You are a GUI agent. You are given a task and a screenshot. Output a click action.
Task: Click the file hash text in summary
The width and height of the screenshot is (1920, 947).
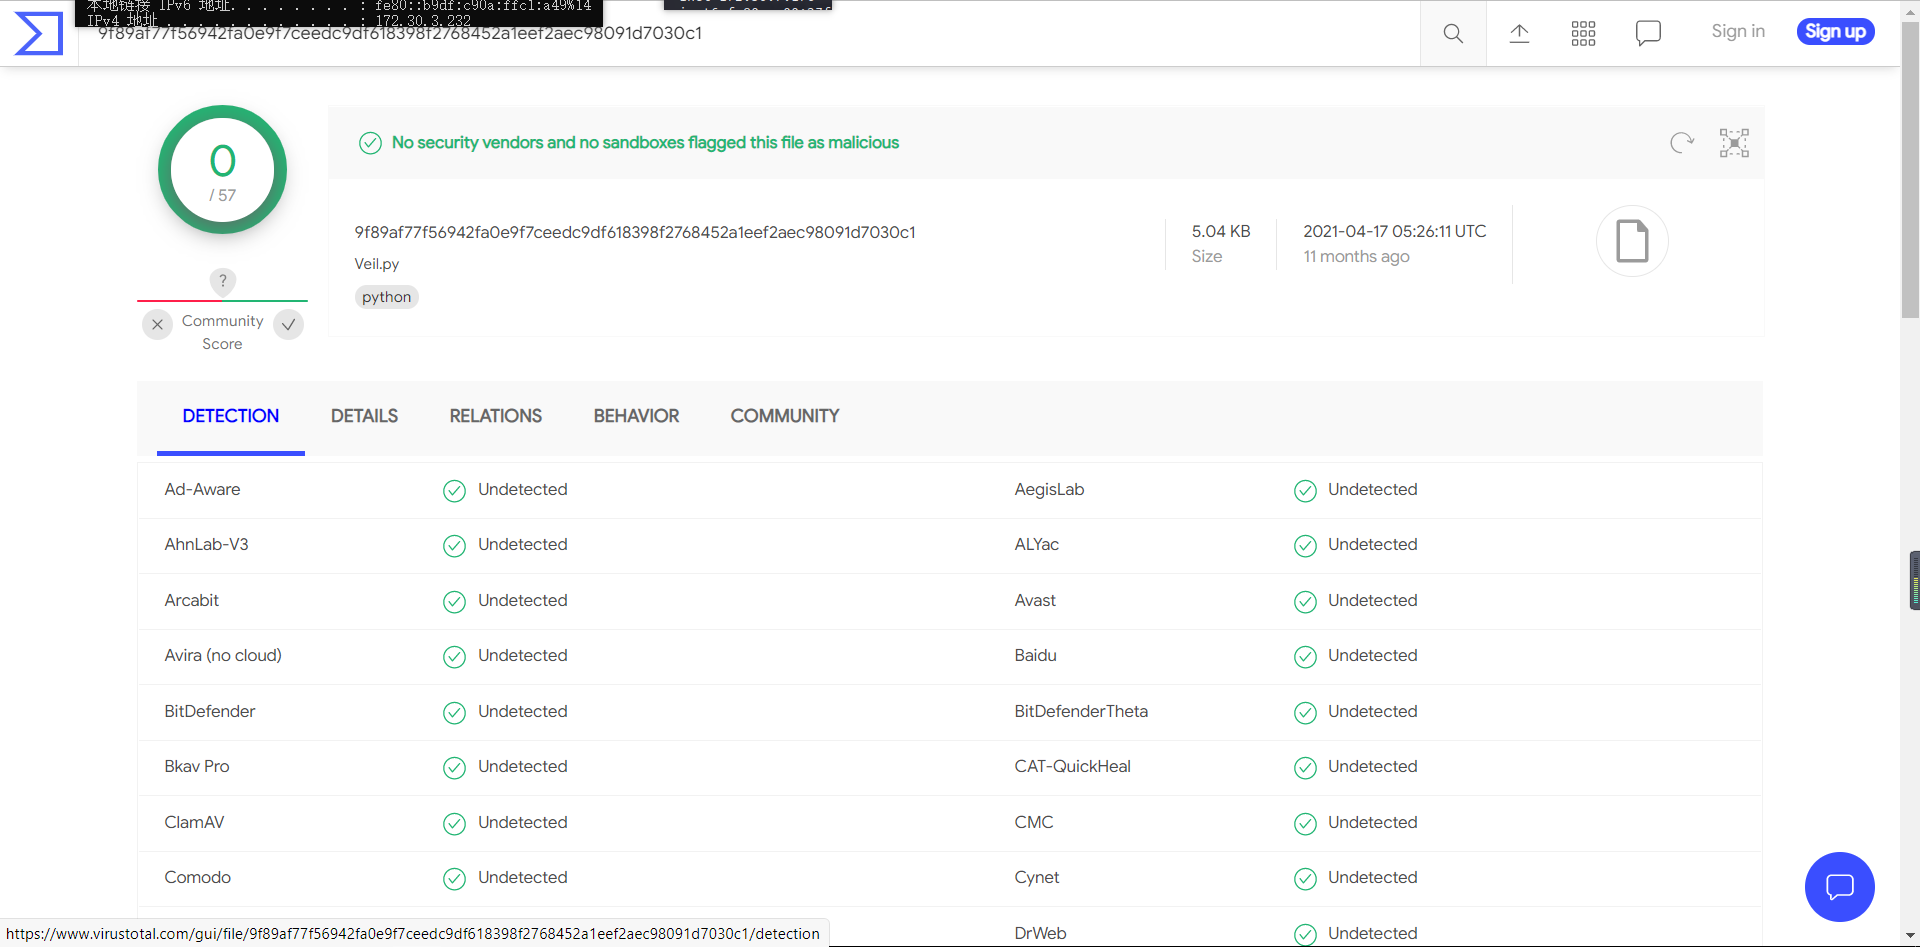pyautogui.click(x=635, y=232)
